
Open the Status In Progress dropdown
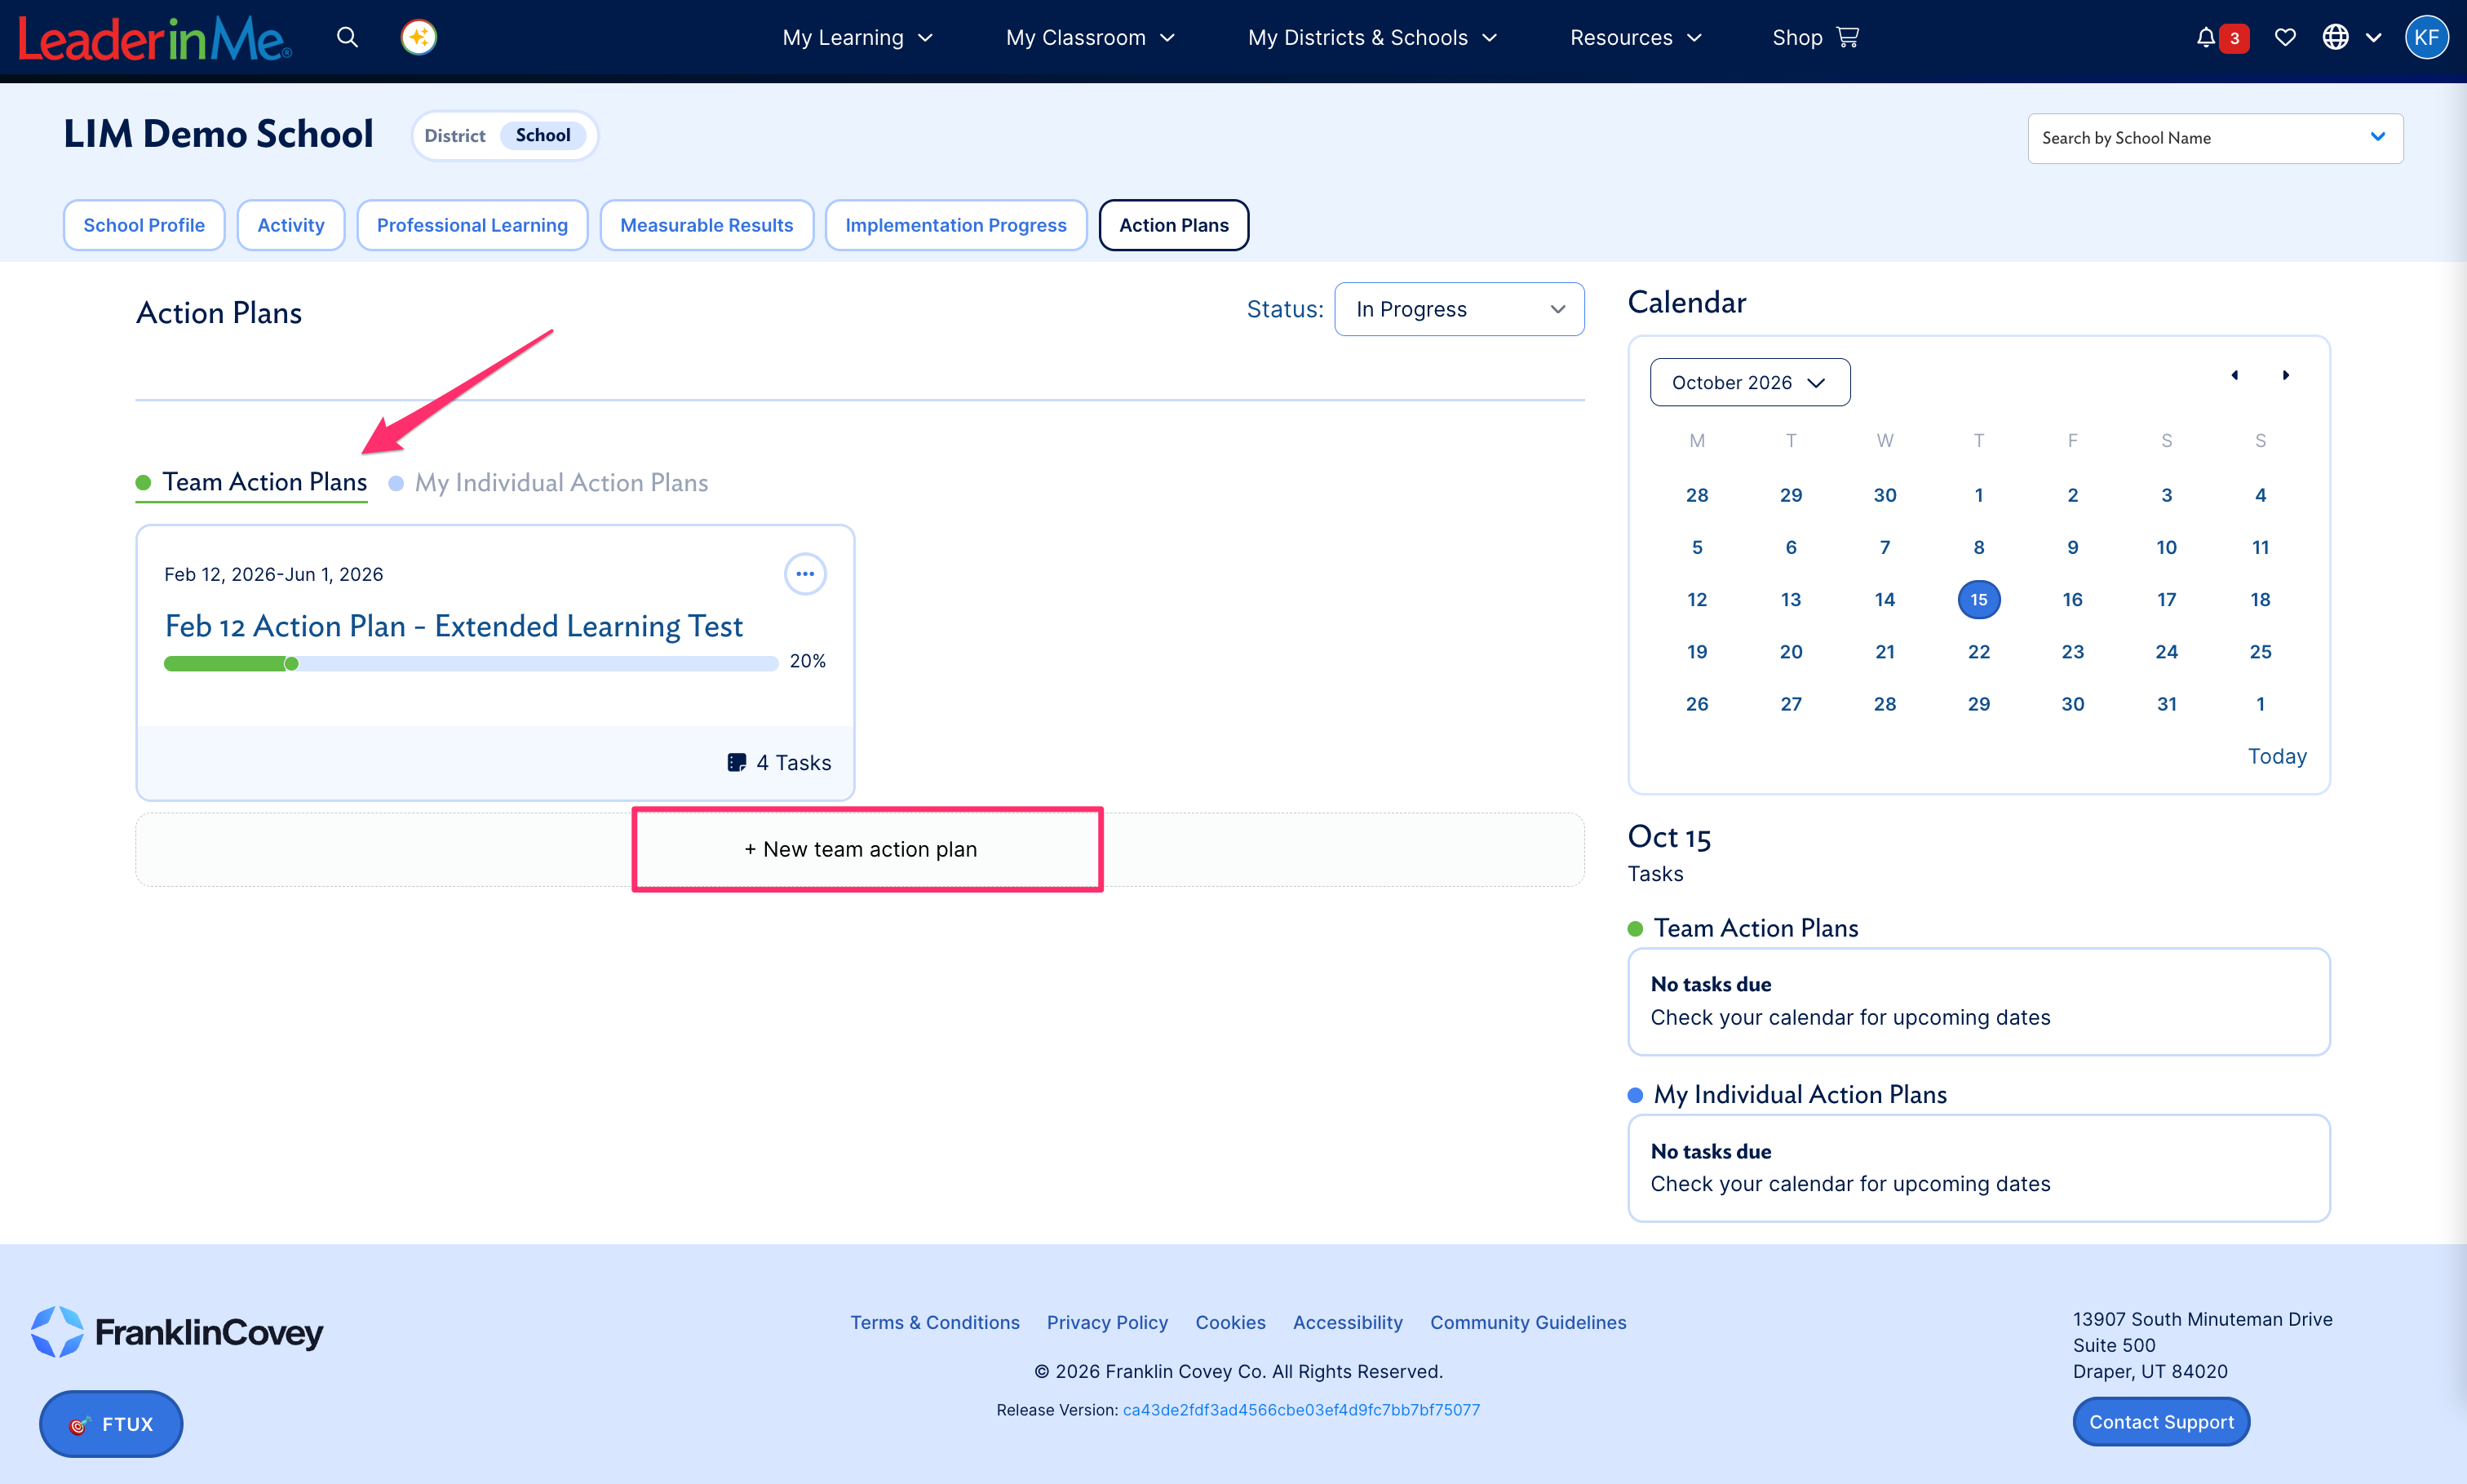click(1459, 309)
